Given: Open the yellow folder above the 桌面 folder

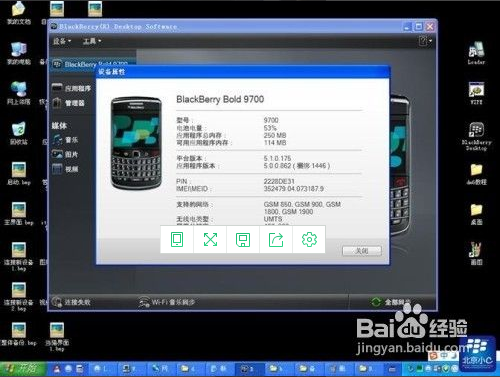Looking at the screenshot, I should point(476,174).
